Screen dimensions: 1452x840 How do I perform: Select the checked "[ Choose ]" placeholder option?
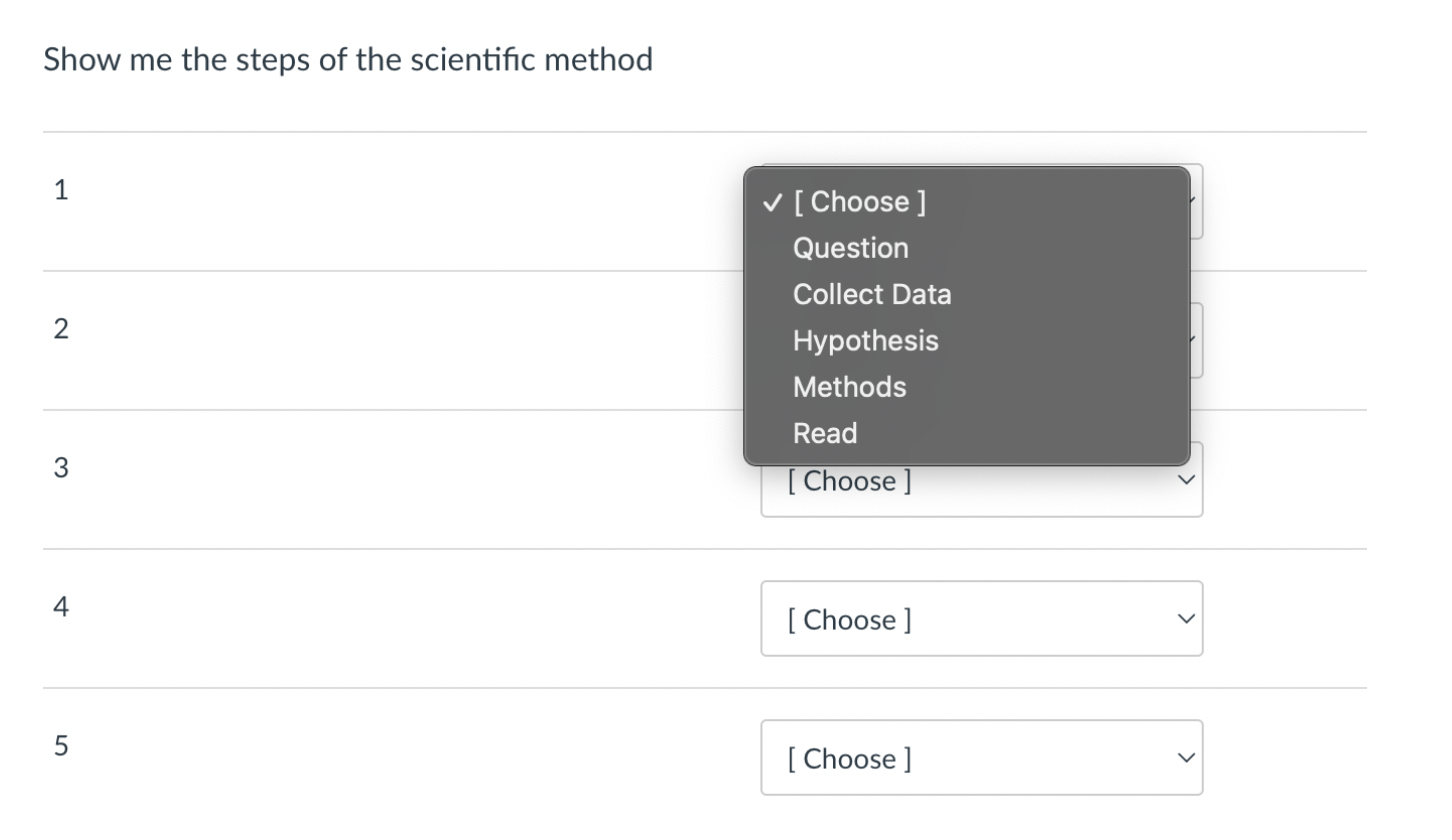(860, 202)
